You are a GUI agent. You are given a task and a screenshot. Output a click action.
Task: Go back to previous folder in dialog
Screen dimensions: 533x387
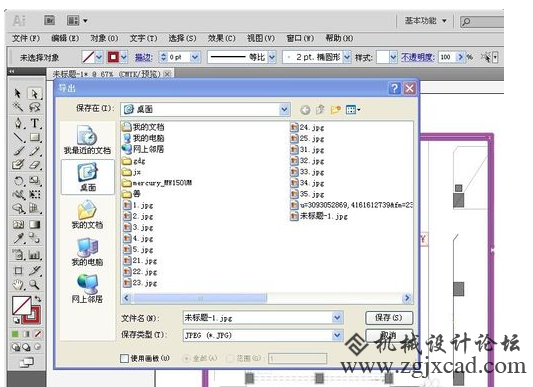click(x=305, y=110)
